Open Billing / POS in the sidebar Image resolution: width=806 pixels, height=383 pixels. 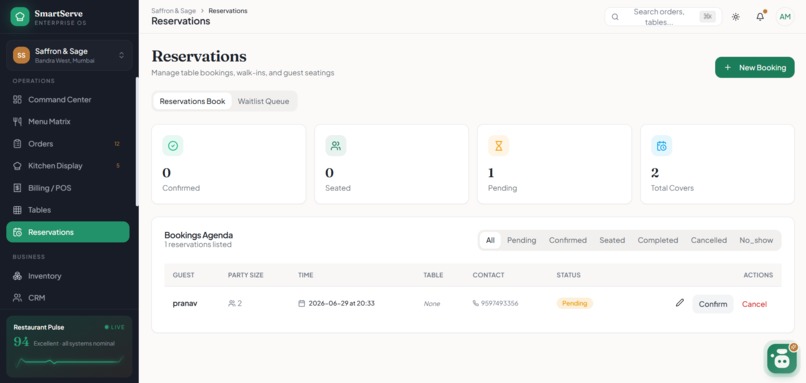tap(68, 188)
